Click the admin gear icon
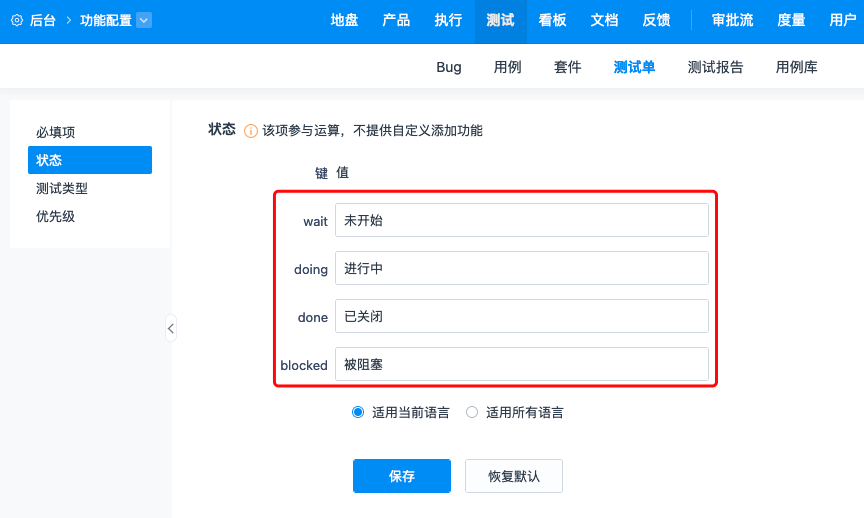The width and height of the screenshot is (864, 518). click(x=17, y=20)
